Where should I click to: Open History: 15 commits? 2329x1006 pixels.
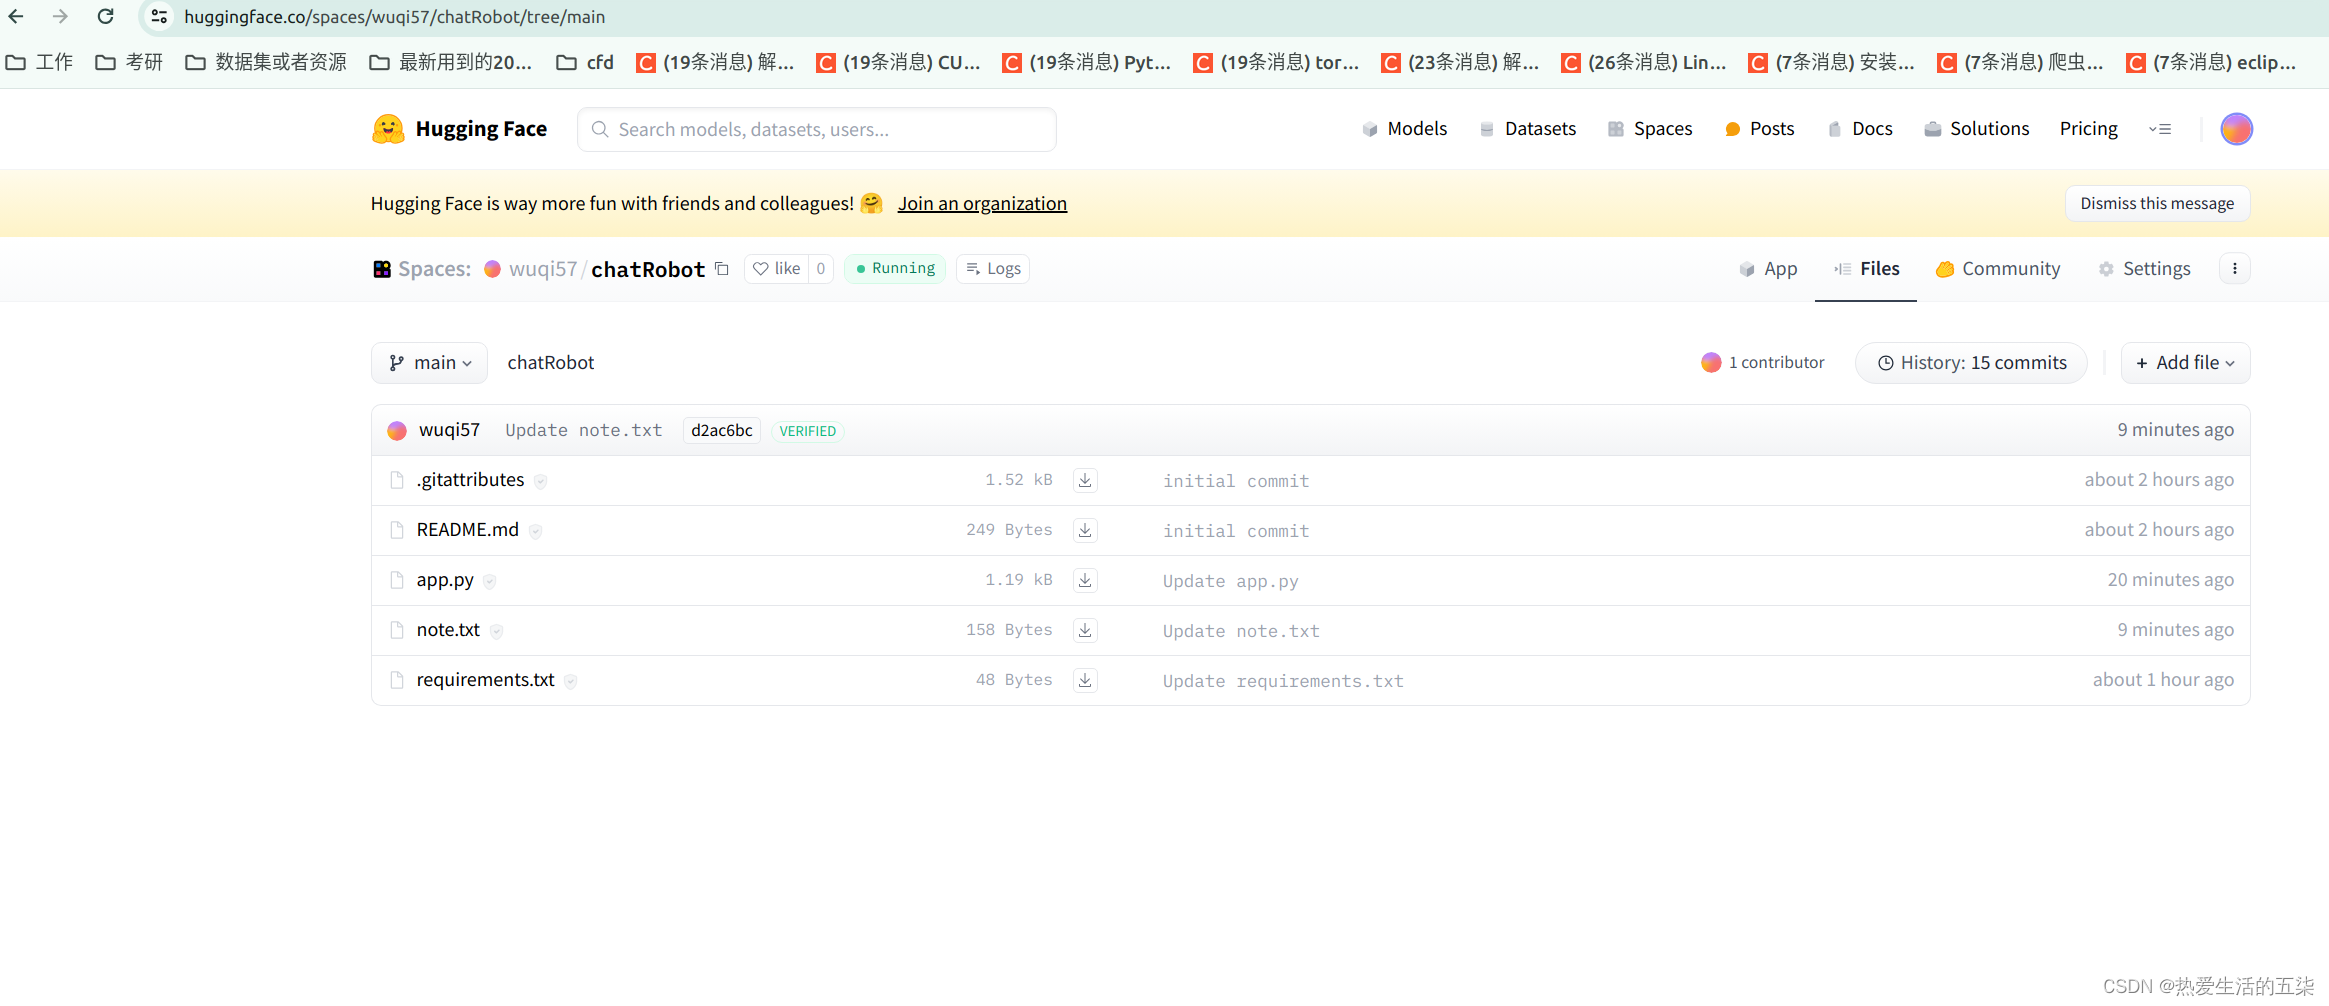tap(1971, 363)
